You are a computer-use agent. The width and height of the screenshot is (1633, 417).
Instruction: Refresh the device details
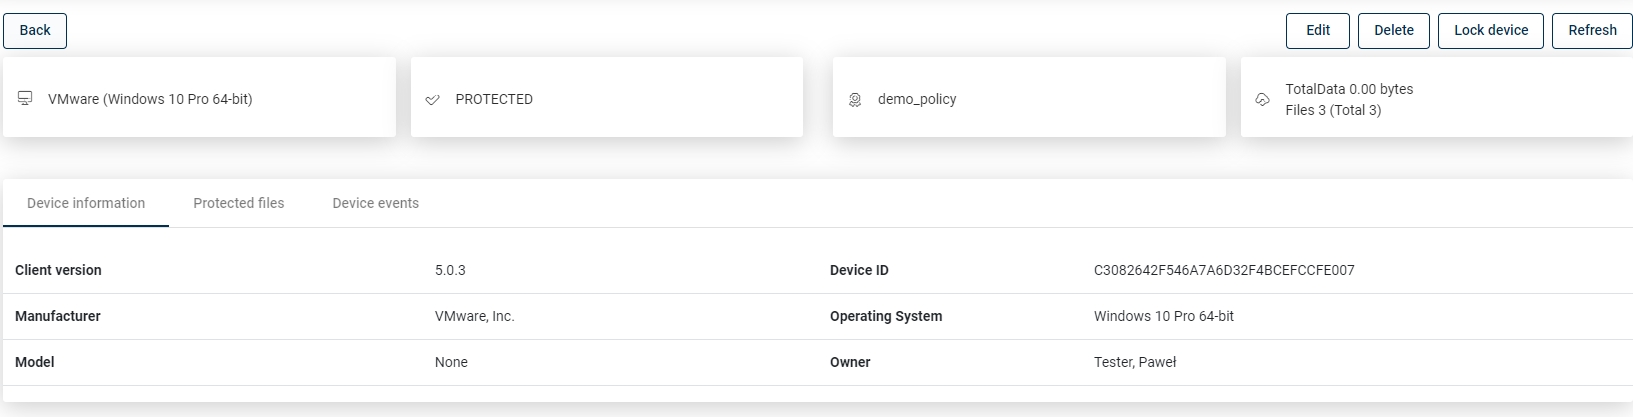(1591, 31)
